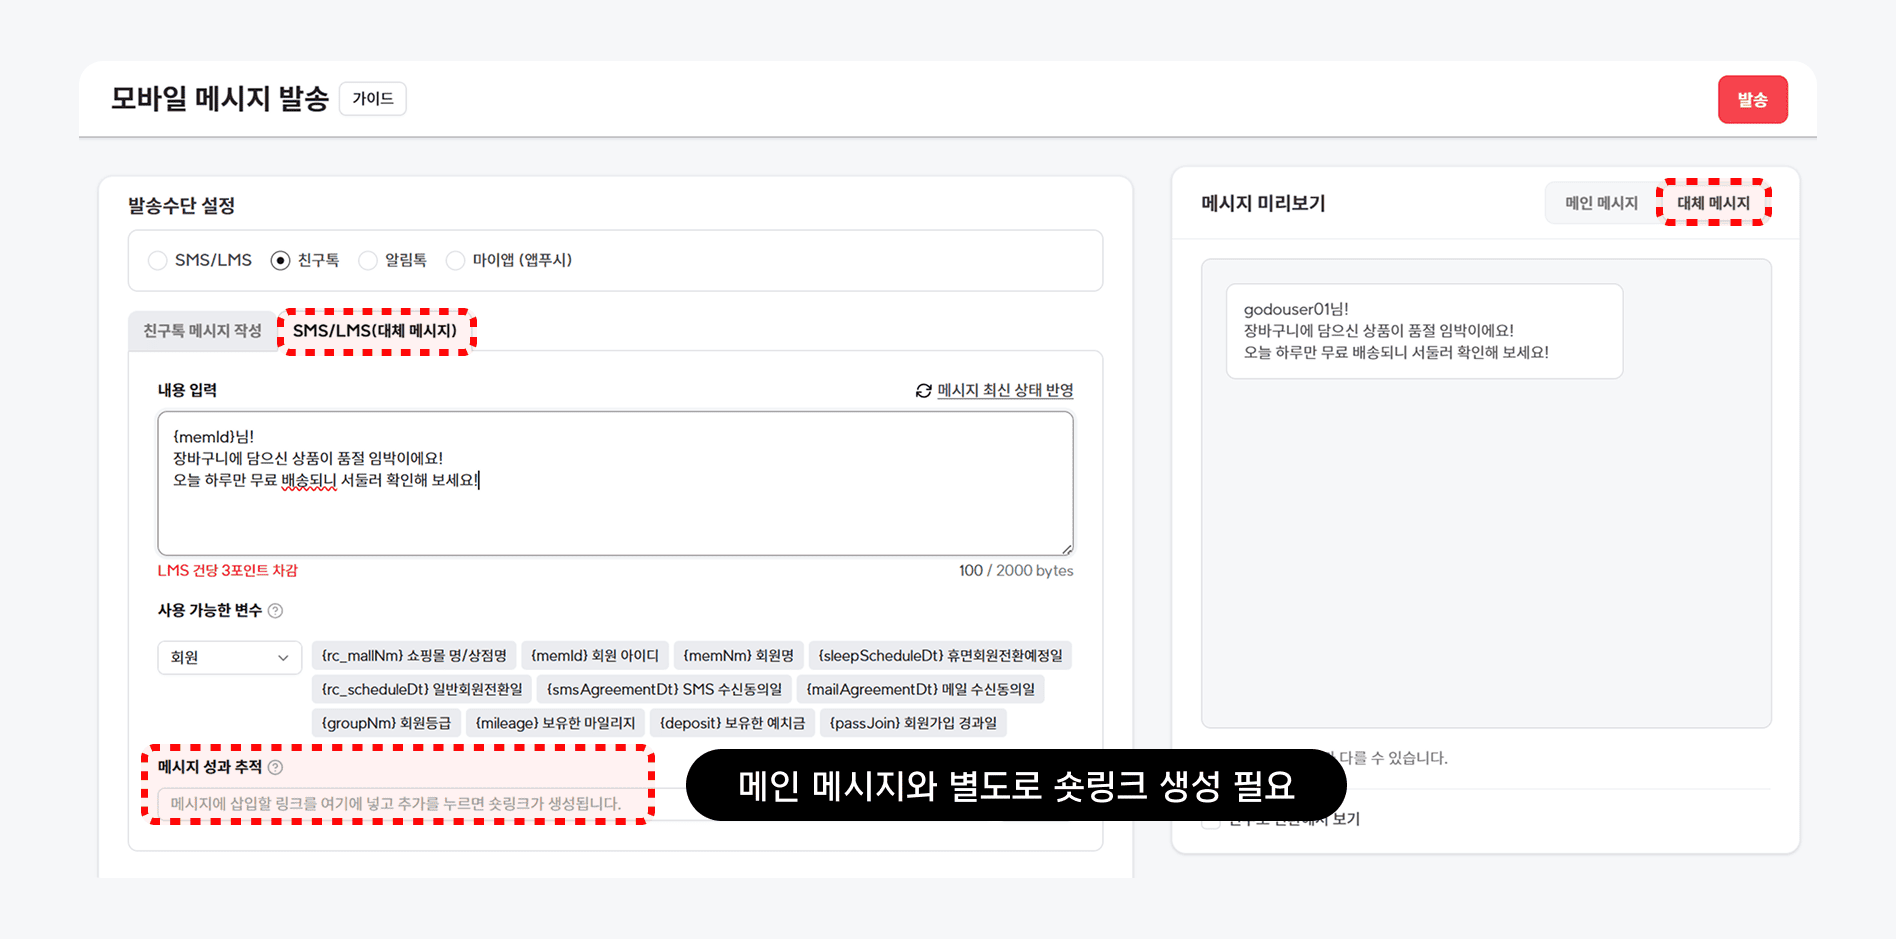Click the red 발송 send button

(1752, 100)
